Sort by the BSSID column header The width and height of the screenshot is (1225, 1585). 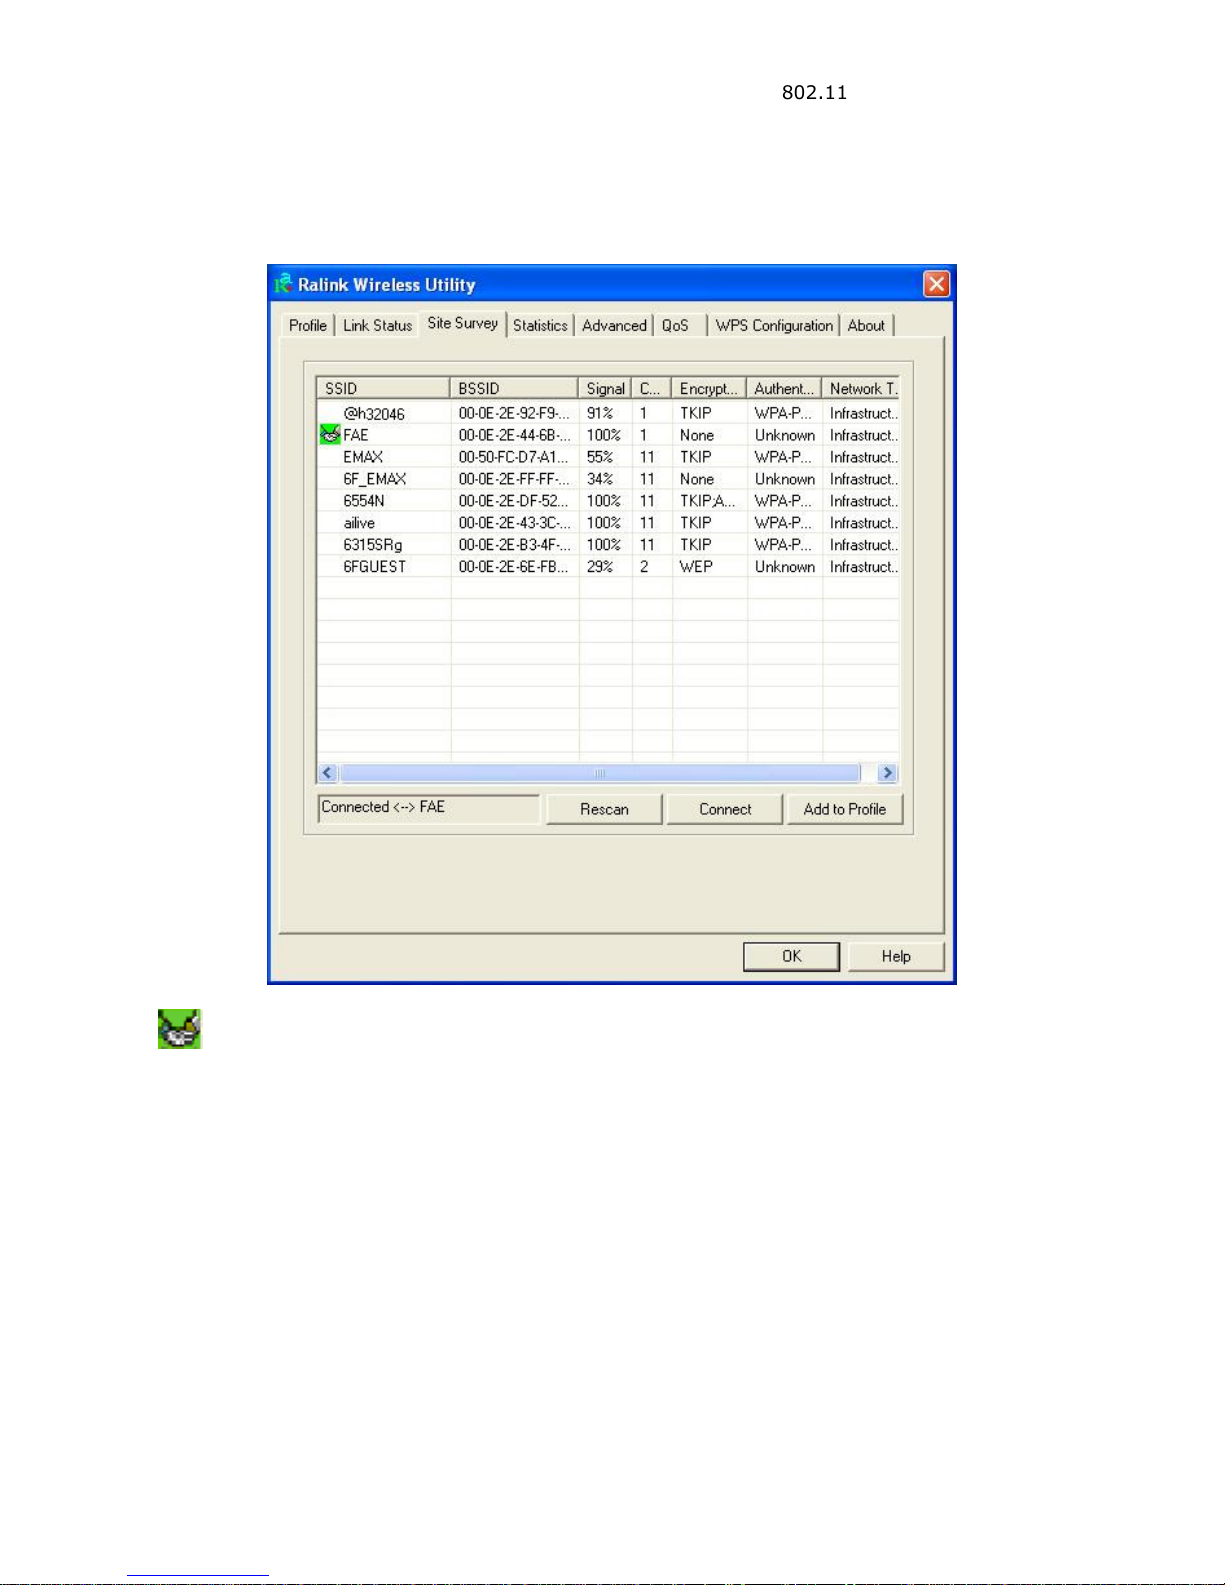[514, 388]
